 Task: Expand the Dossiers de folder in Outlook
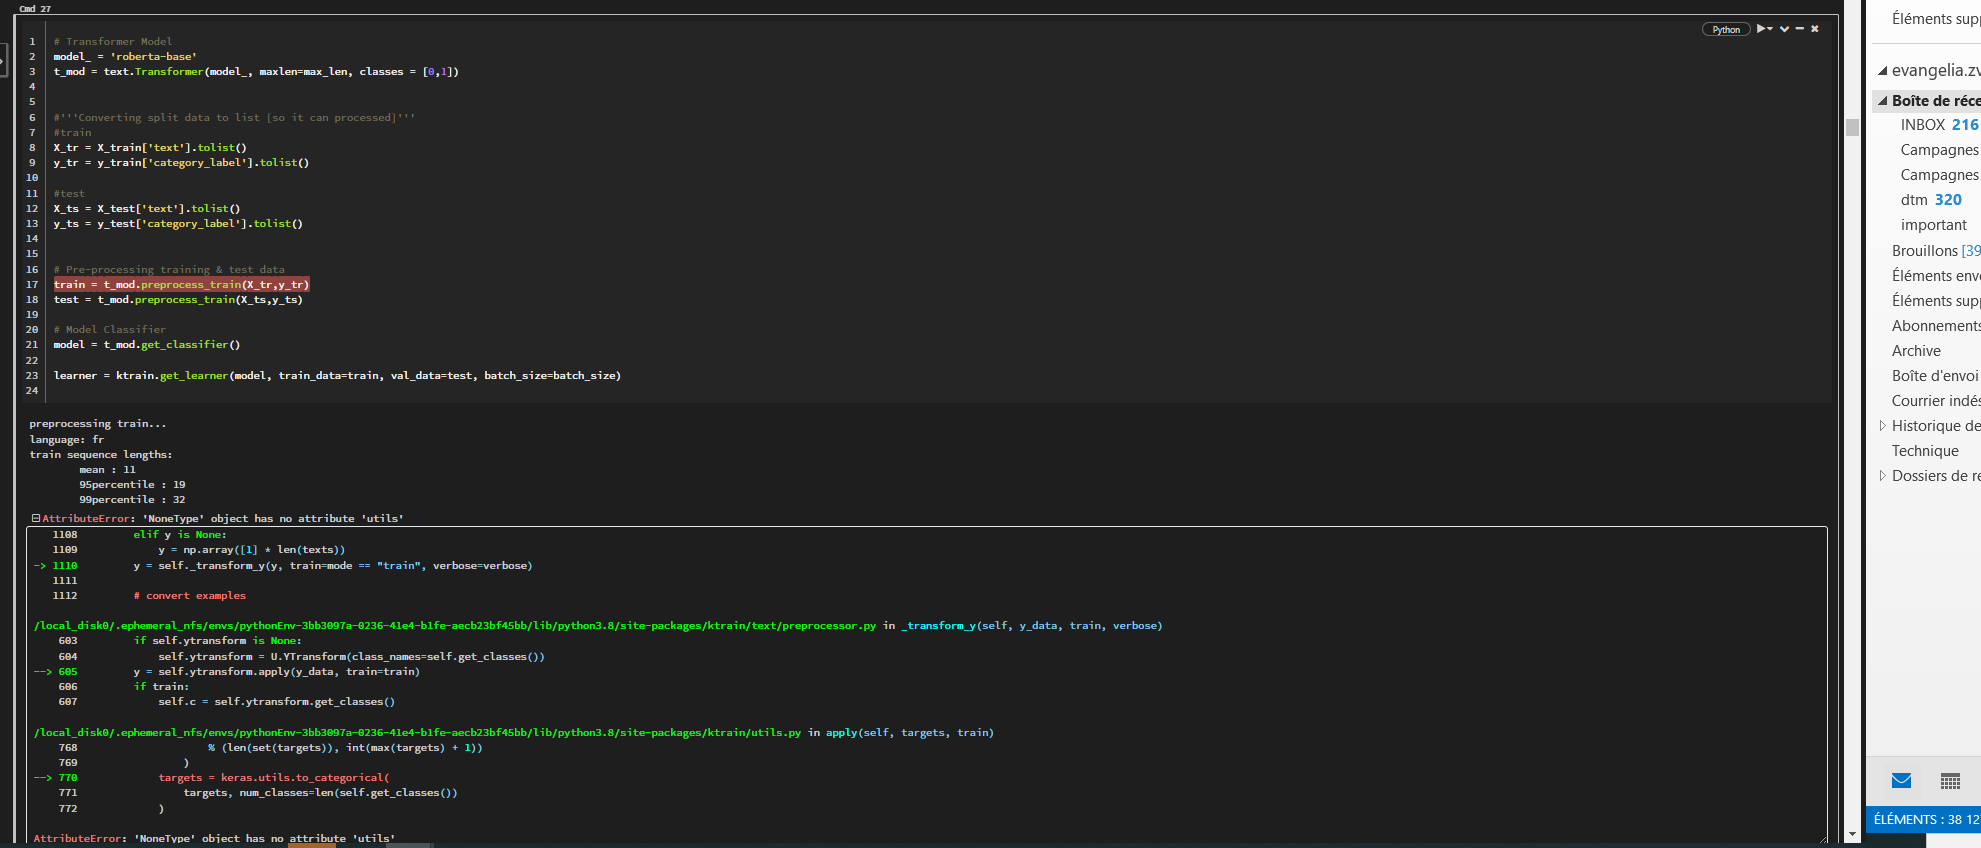click(1882, 476)
